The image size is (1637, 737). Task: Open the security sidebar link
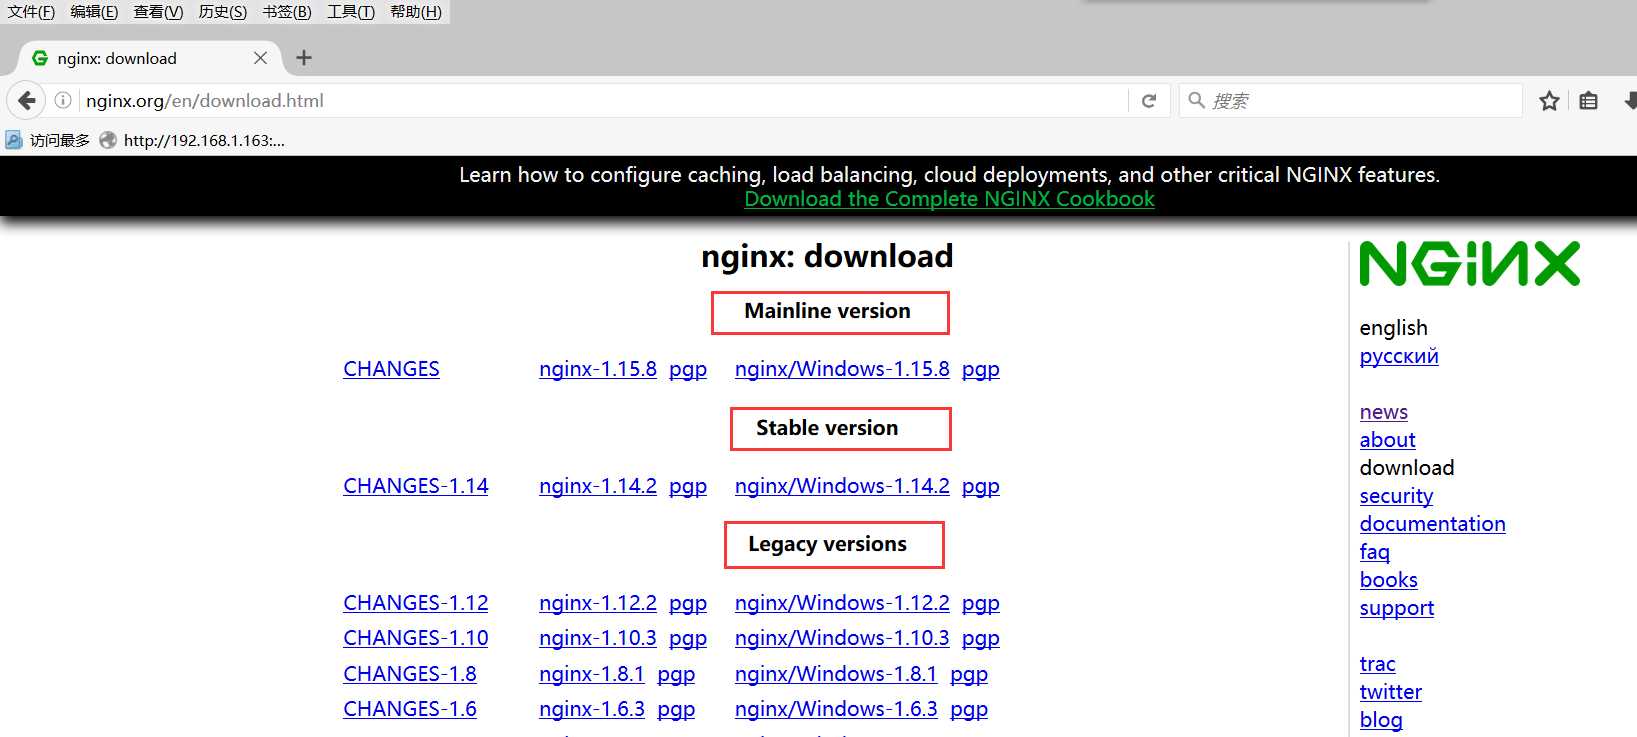click(1396, 496)
